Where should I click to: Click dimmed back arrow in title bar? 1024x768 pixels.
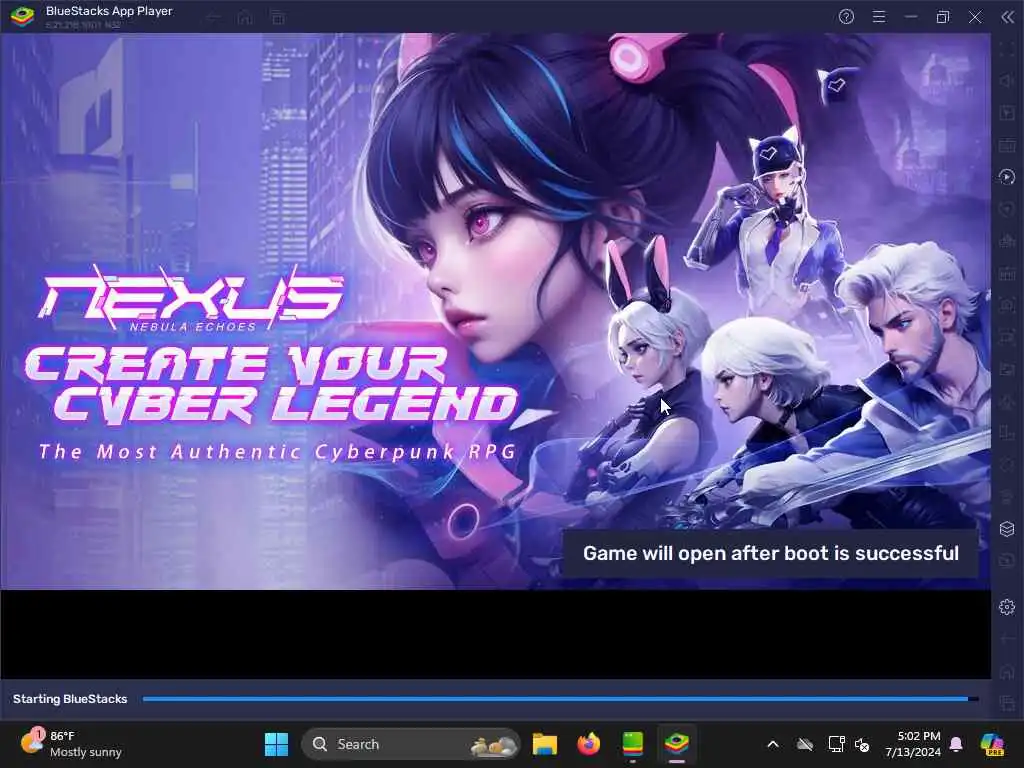214,18
